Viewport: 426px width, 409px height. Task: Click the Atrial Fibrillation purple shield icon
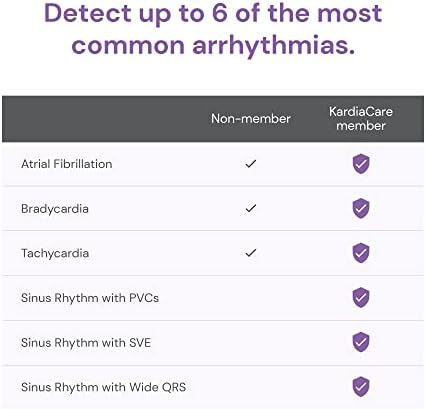361,164
